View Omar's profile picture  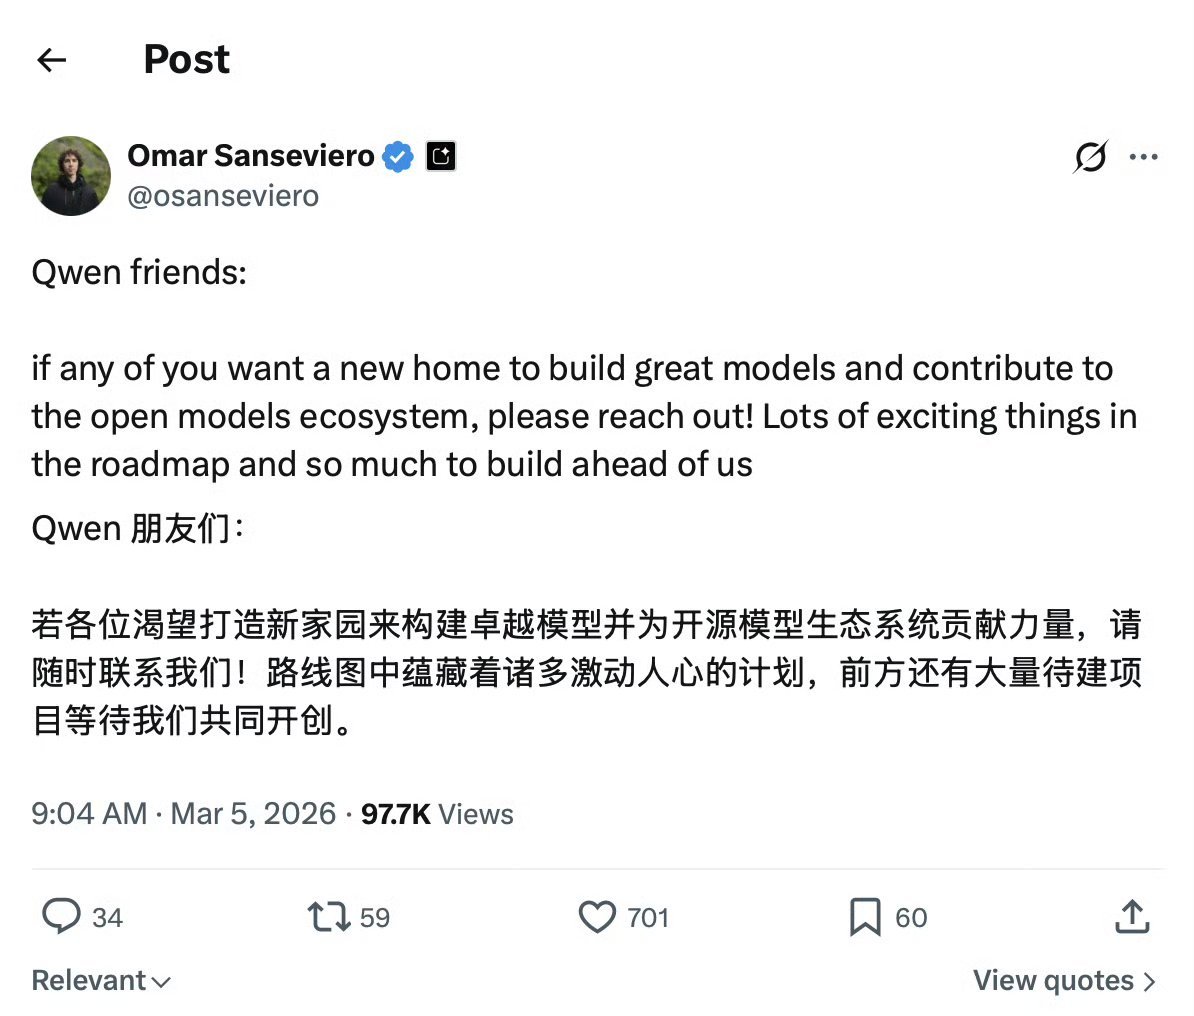[x=71, y=176]
